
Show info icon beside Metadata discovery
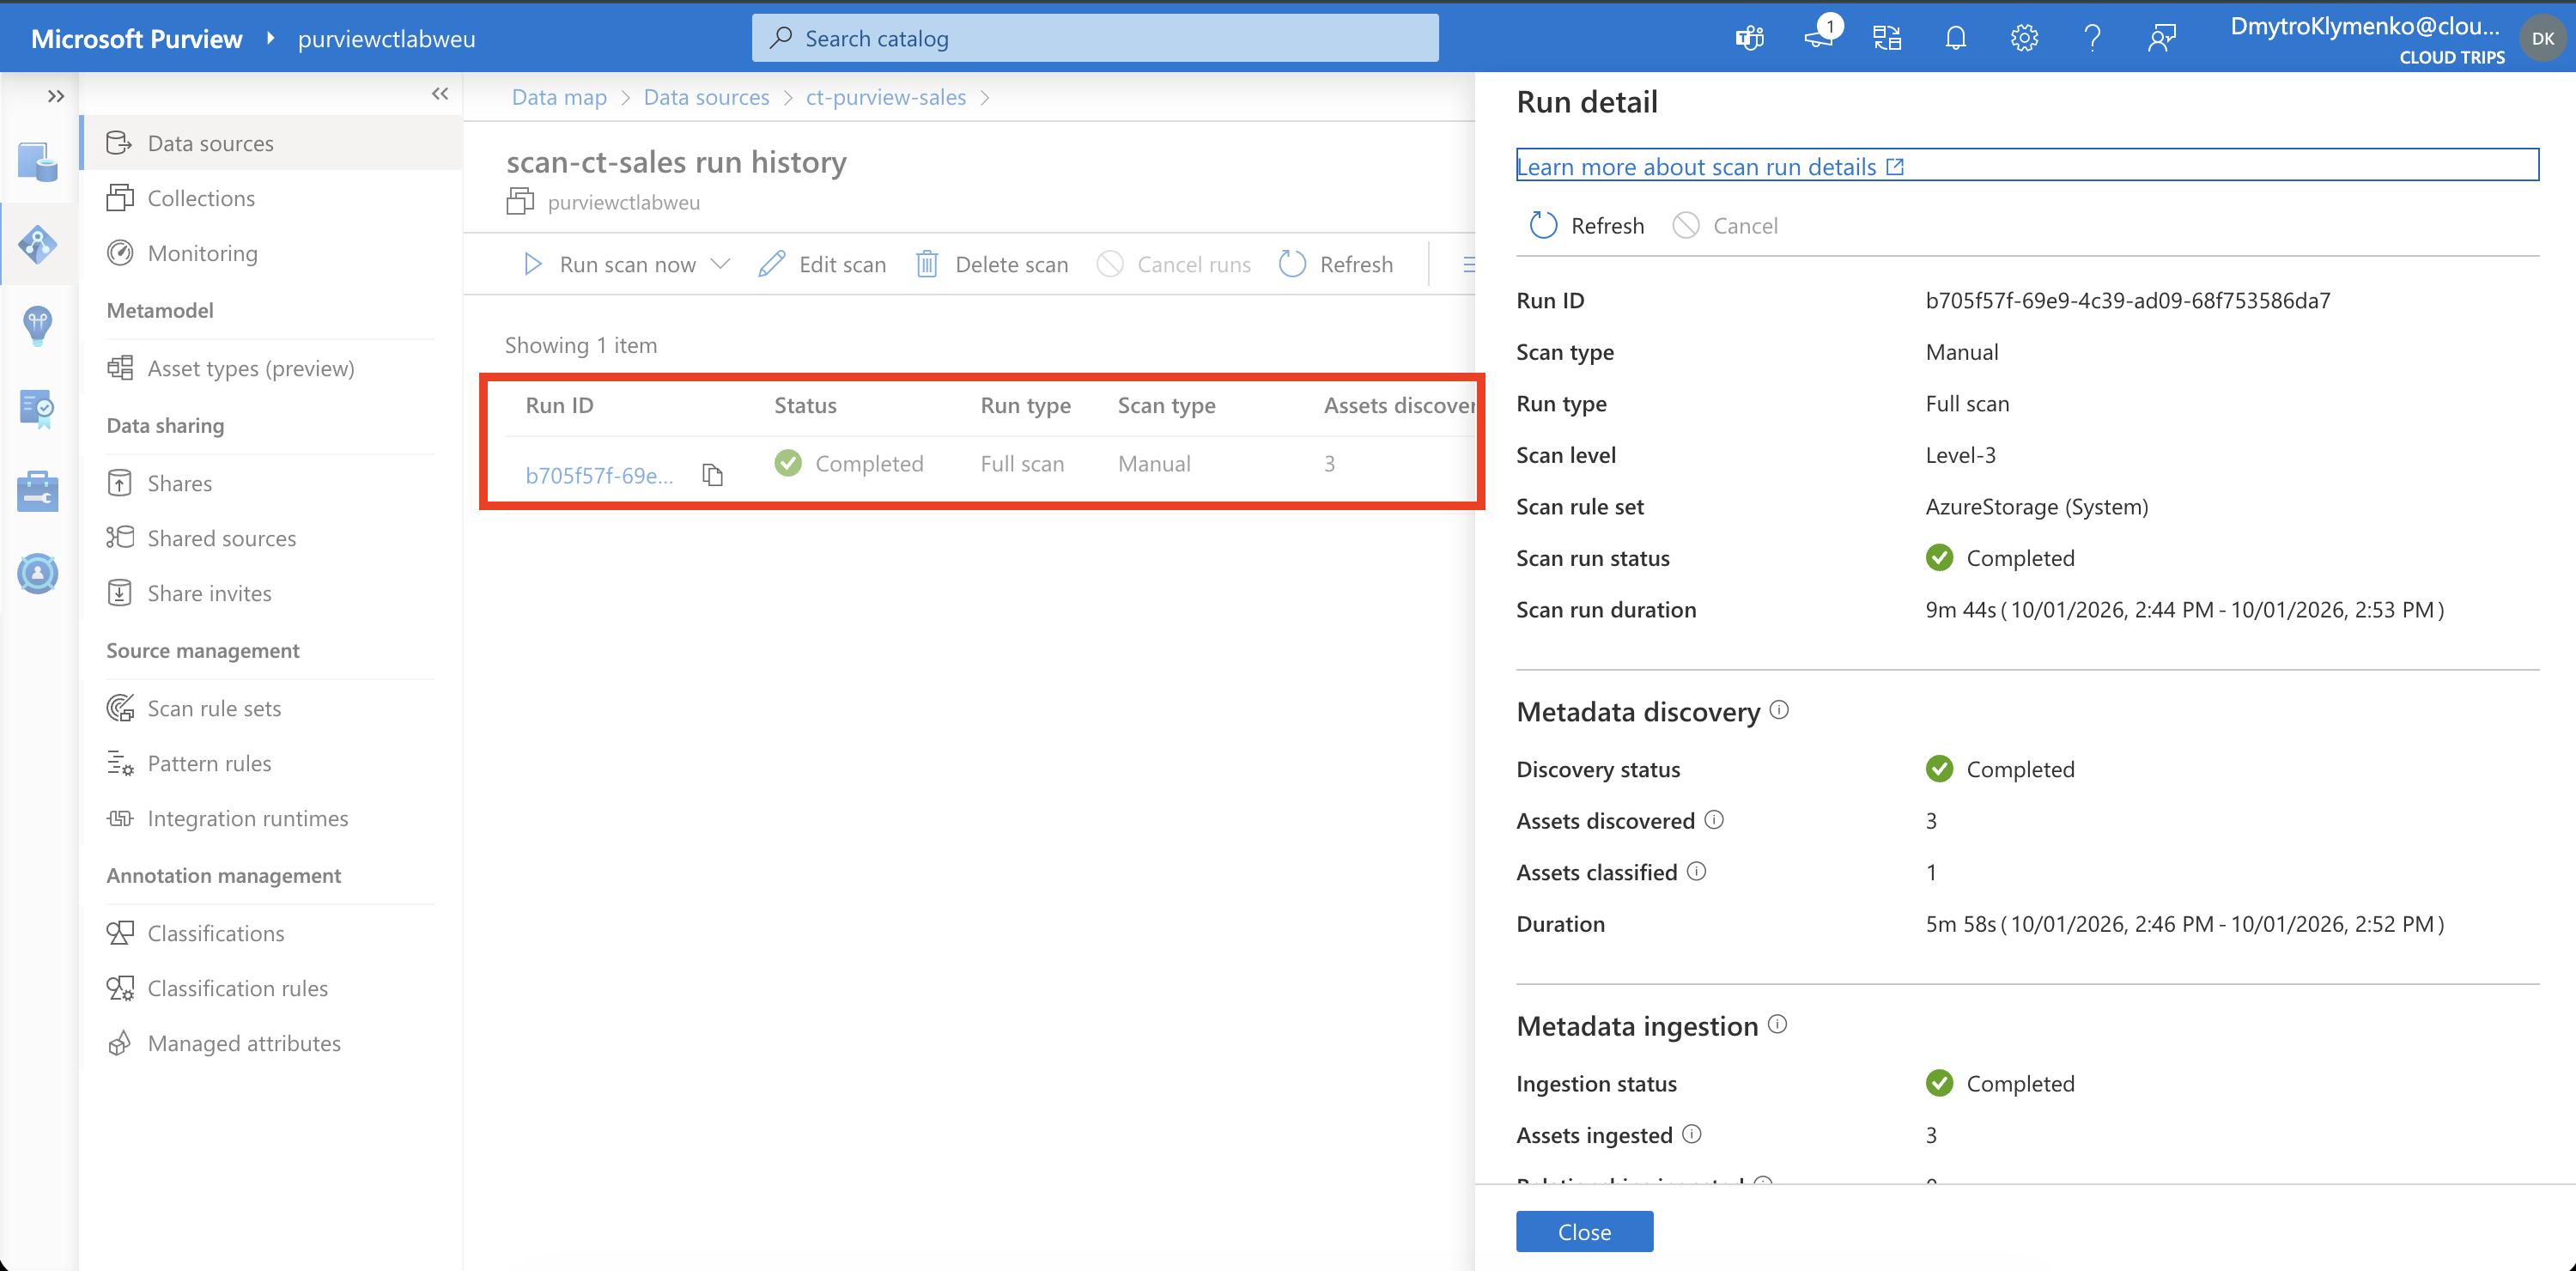click(x=1779, y=710)
